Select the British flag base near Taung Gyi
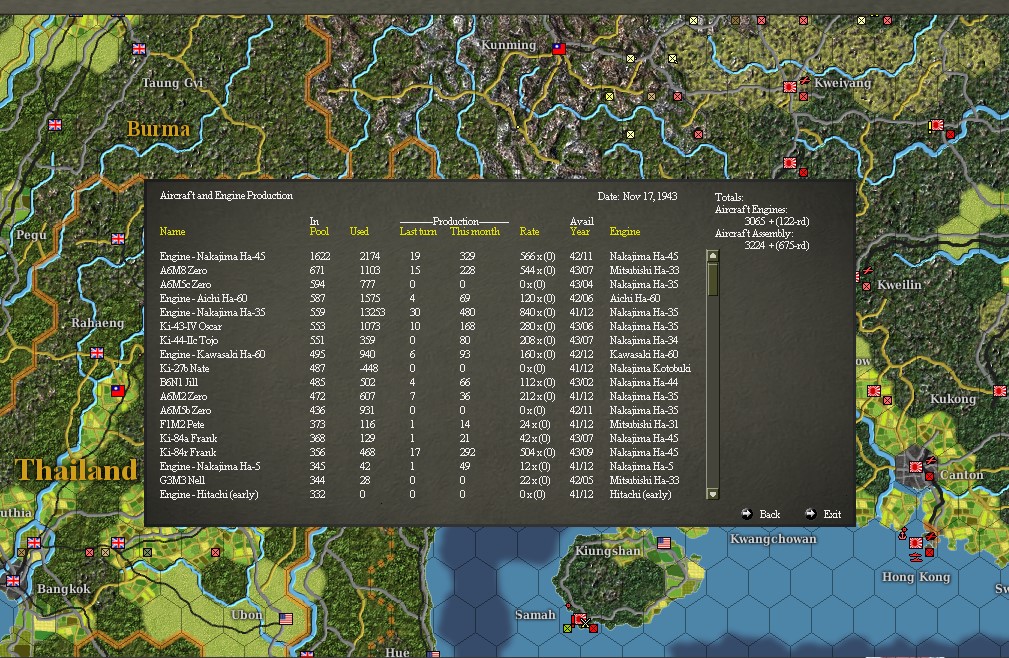Screen dimensions: 1009x658 (139, 49)
